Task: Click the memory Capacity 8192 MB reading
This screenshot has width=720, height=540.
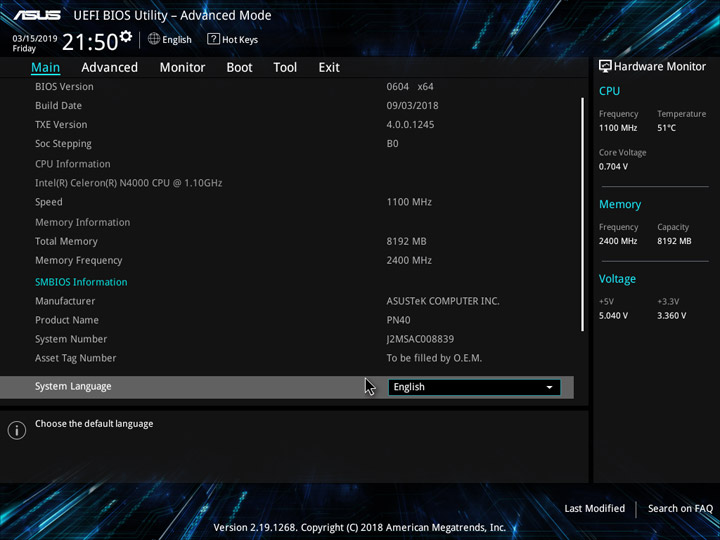Action: coord(674,241)
